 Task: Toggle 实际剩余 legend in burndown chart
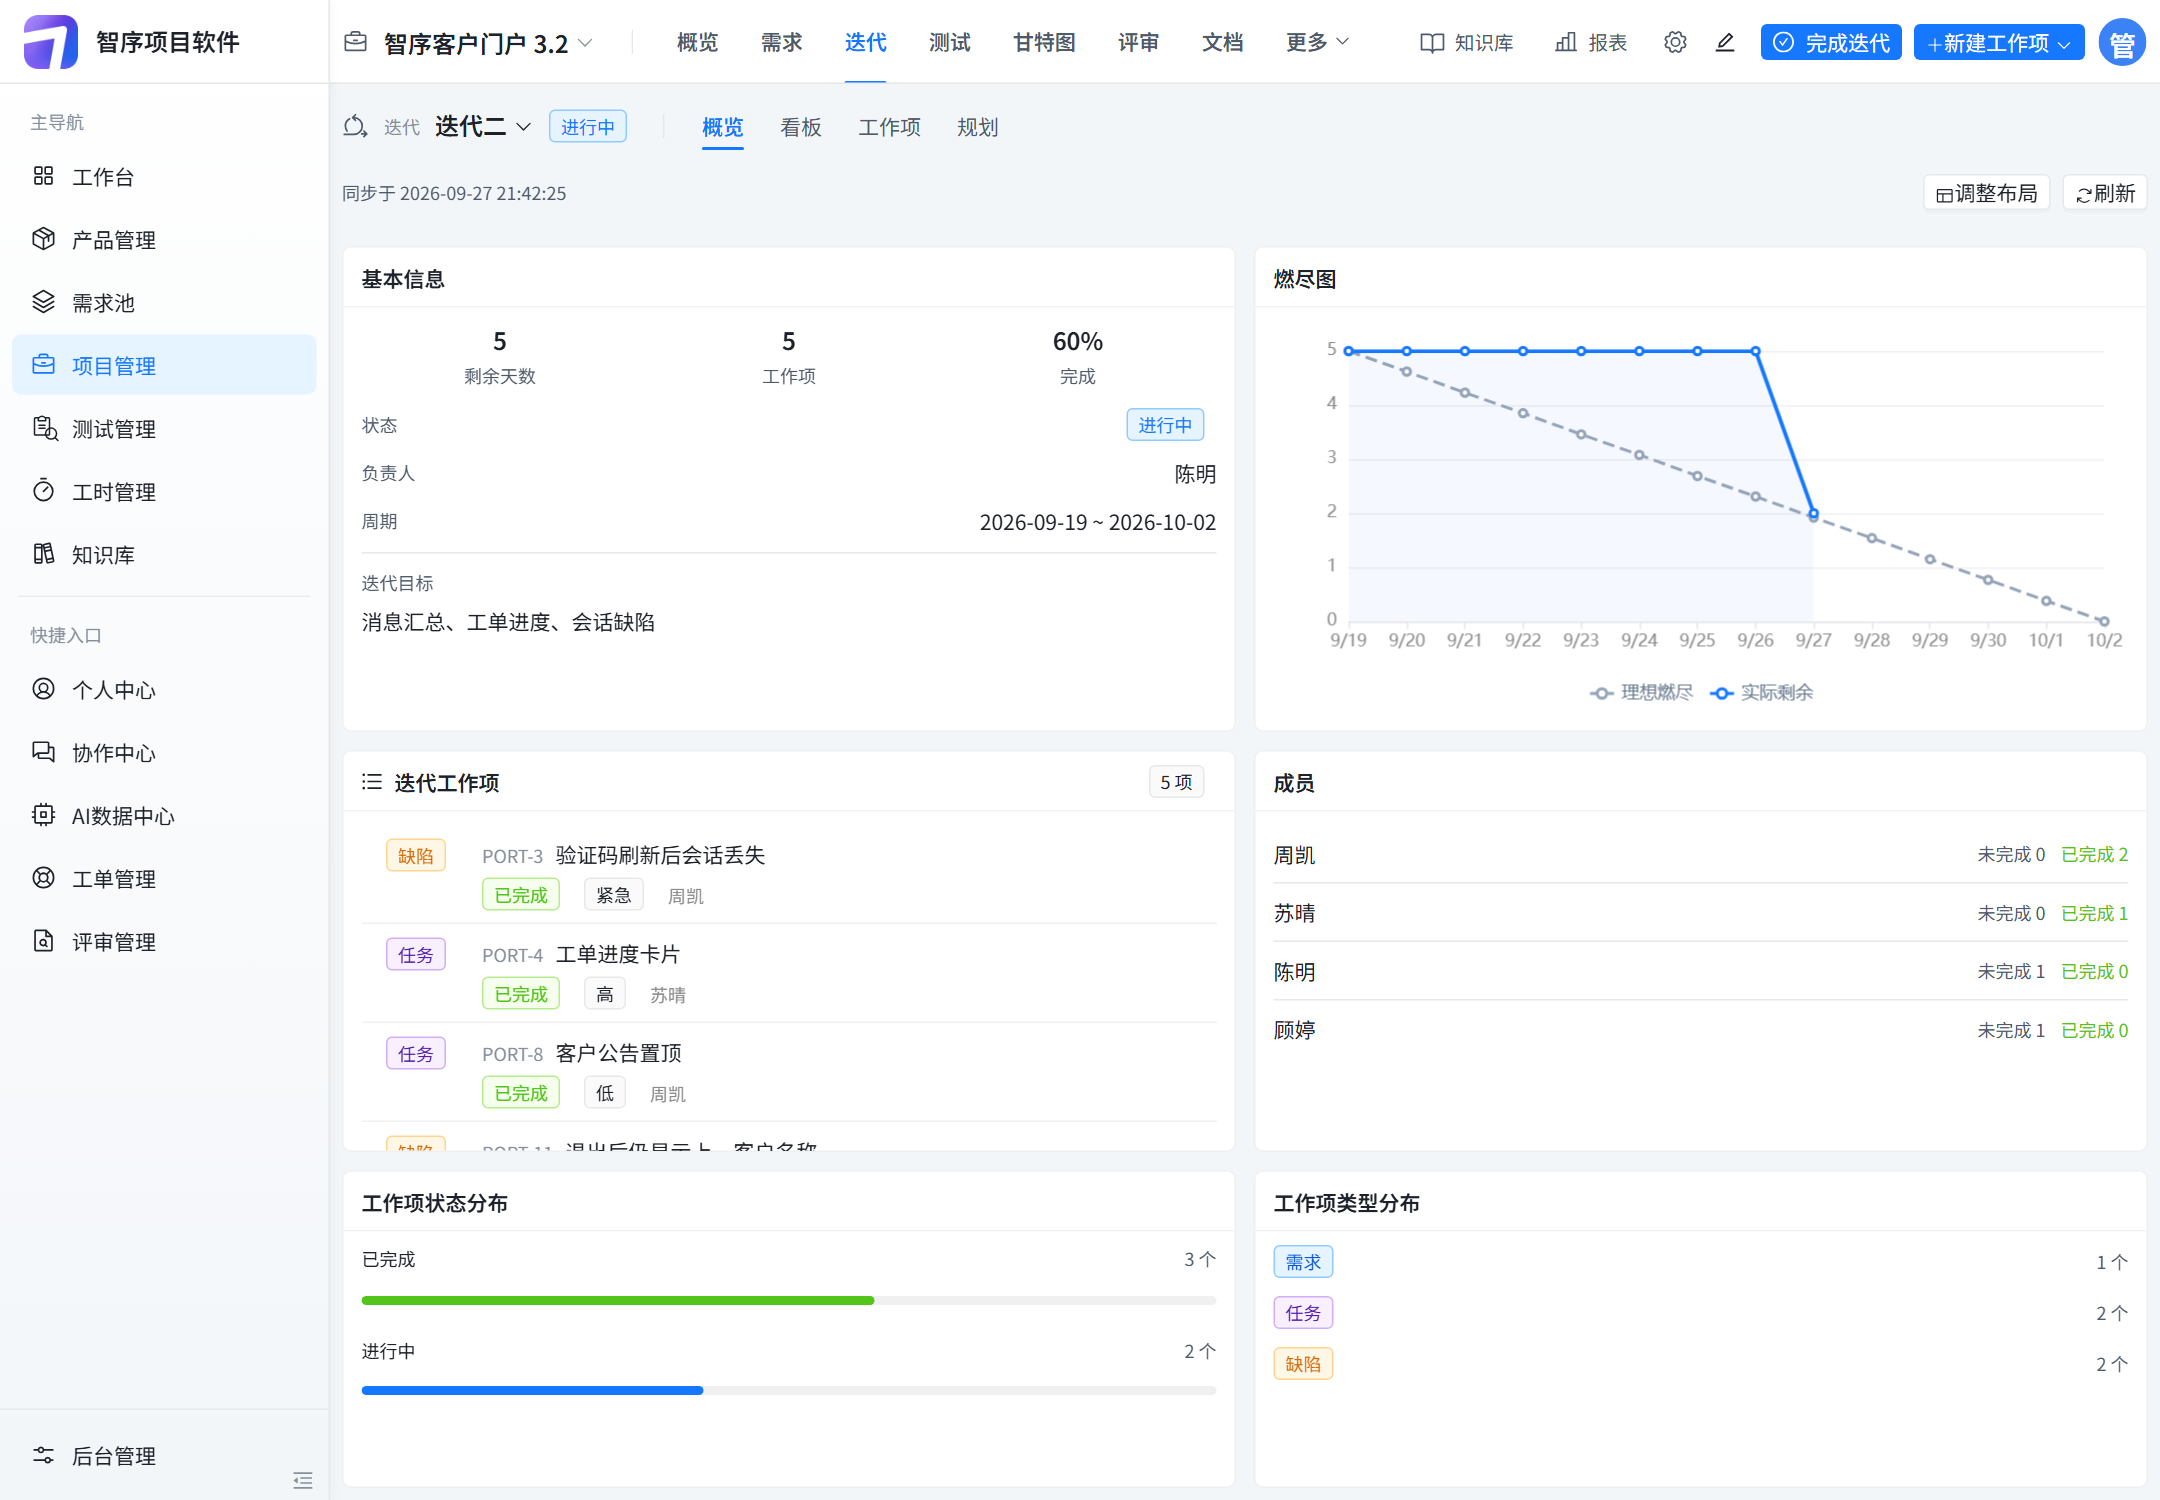point(1762,692)
